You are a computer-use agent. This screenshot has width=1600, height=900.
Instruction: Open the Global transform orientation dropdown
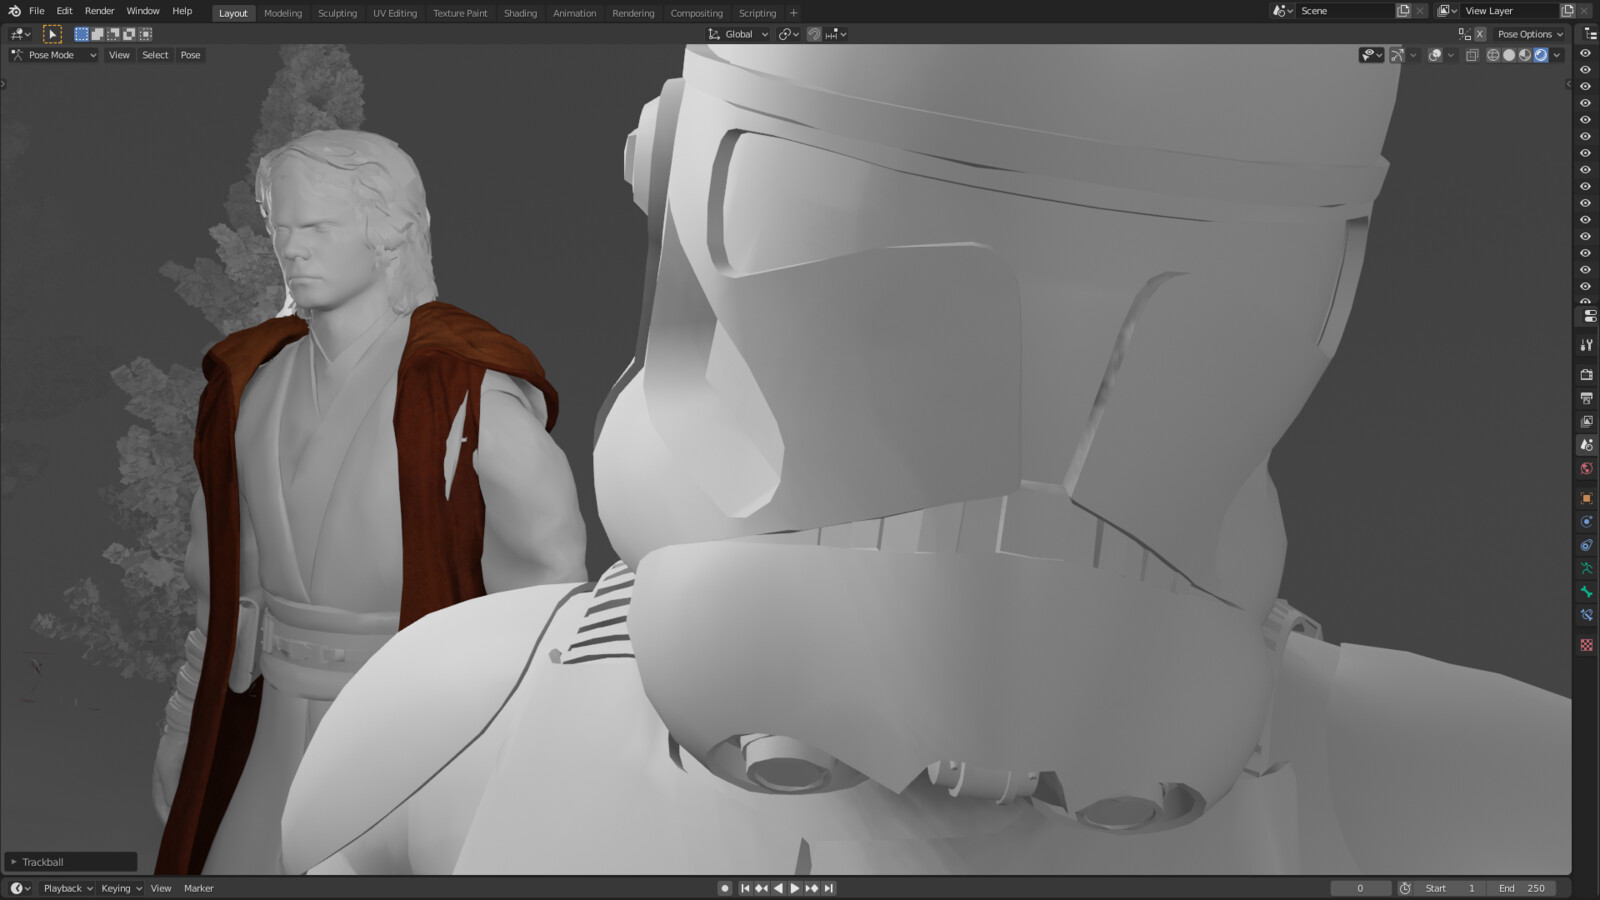(739, 34)
